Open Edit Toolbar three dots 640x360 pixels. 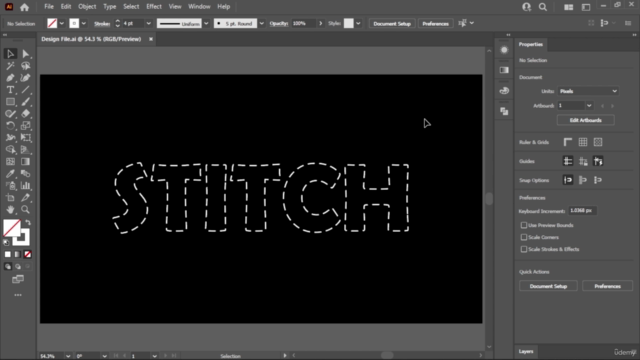[x=18, y=295]
